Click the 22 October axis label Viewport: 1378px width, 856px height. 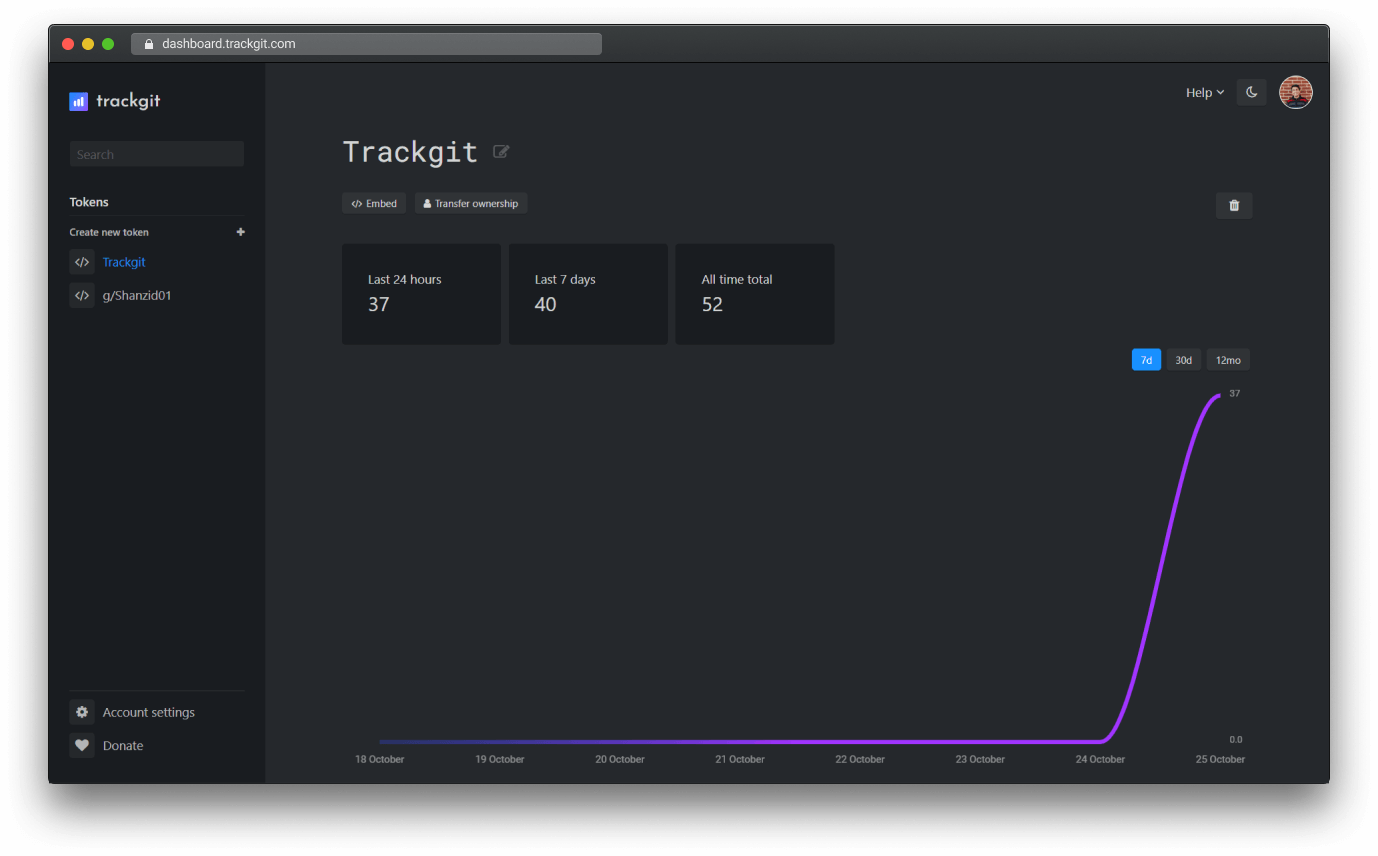[x=860, y=760]
